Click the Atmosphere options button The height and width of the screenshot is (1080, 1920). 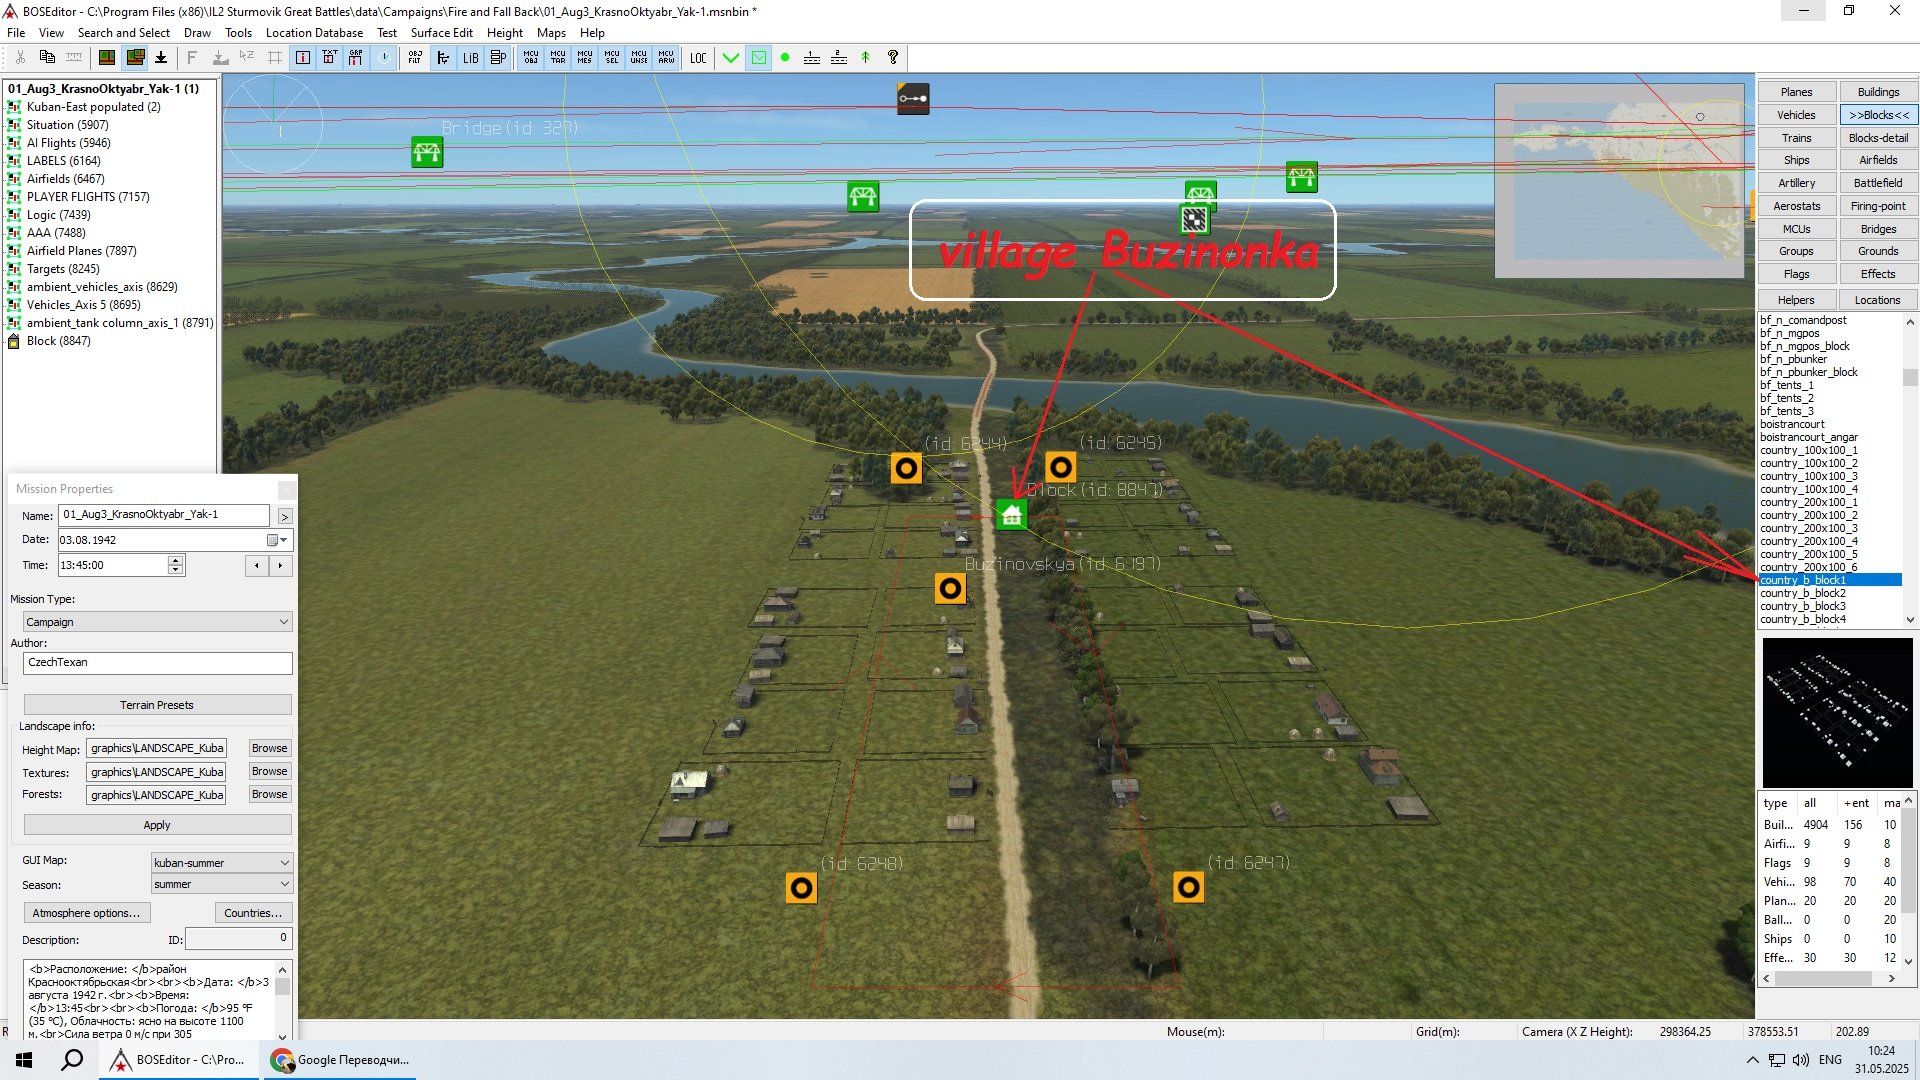pos(87,913)
